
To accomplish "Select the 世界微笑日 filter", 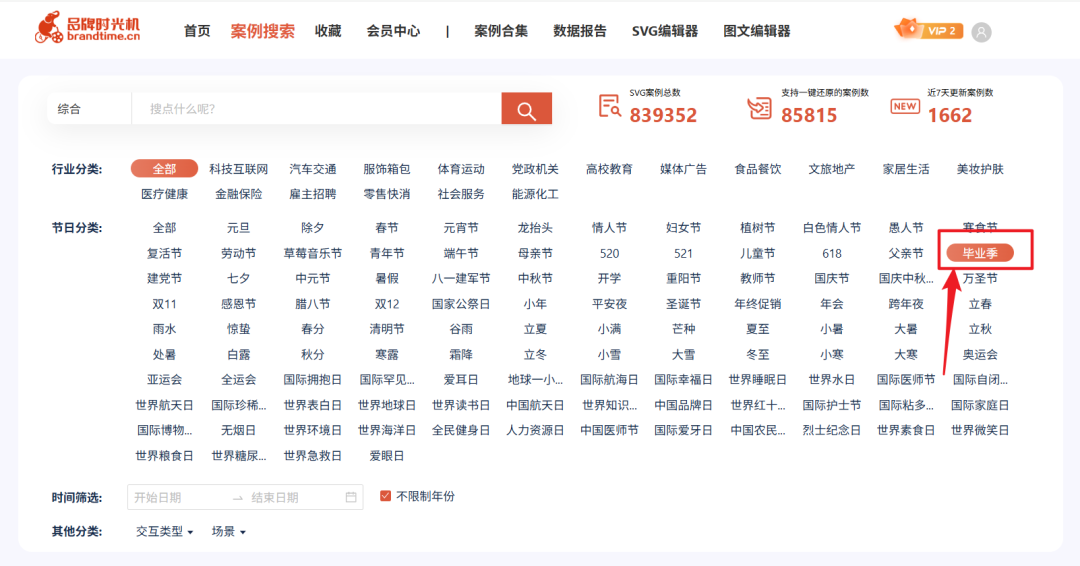I will (980, 430).
